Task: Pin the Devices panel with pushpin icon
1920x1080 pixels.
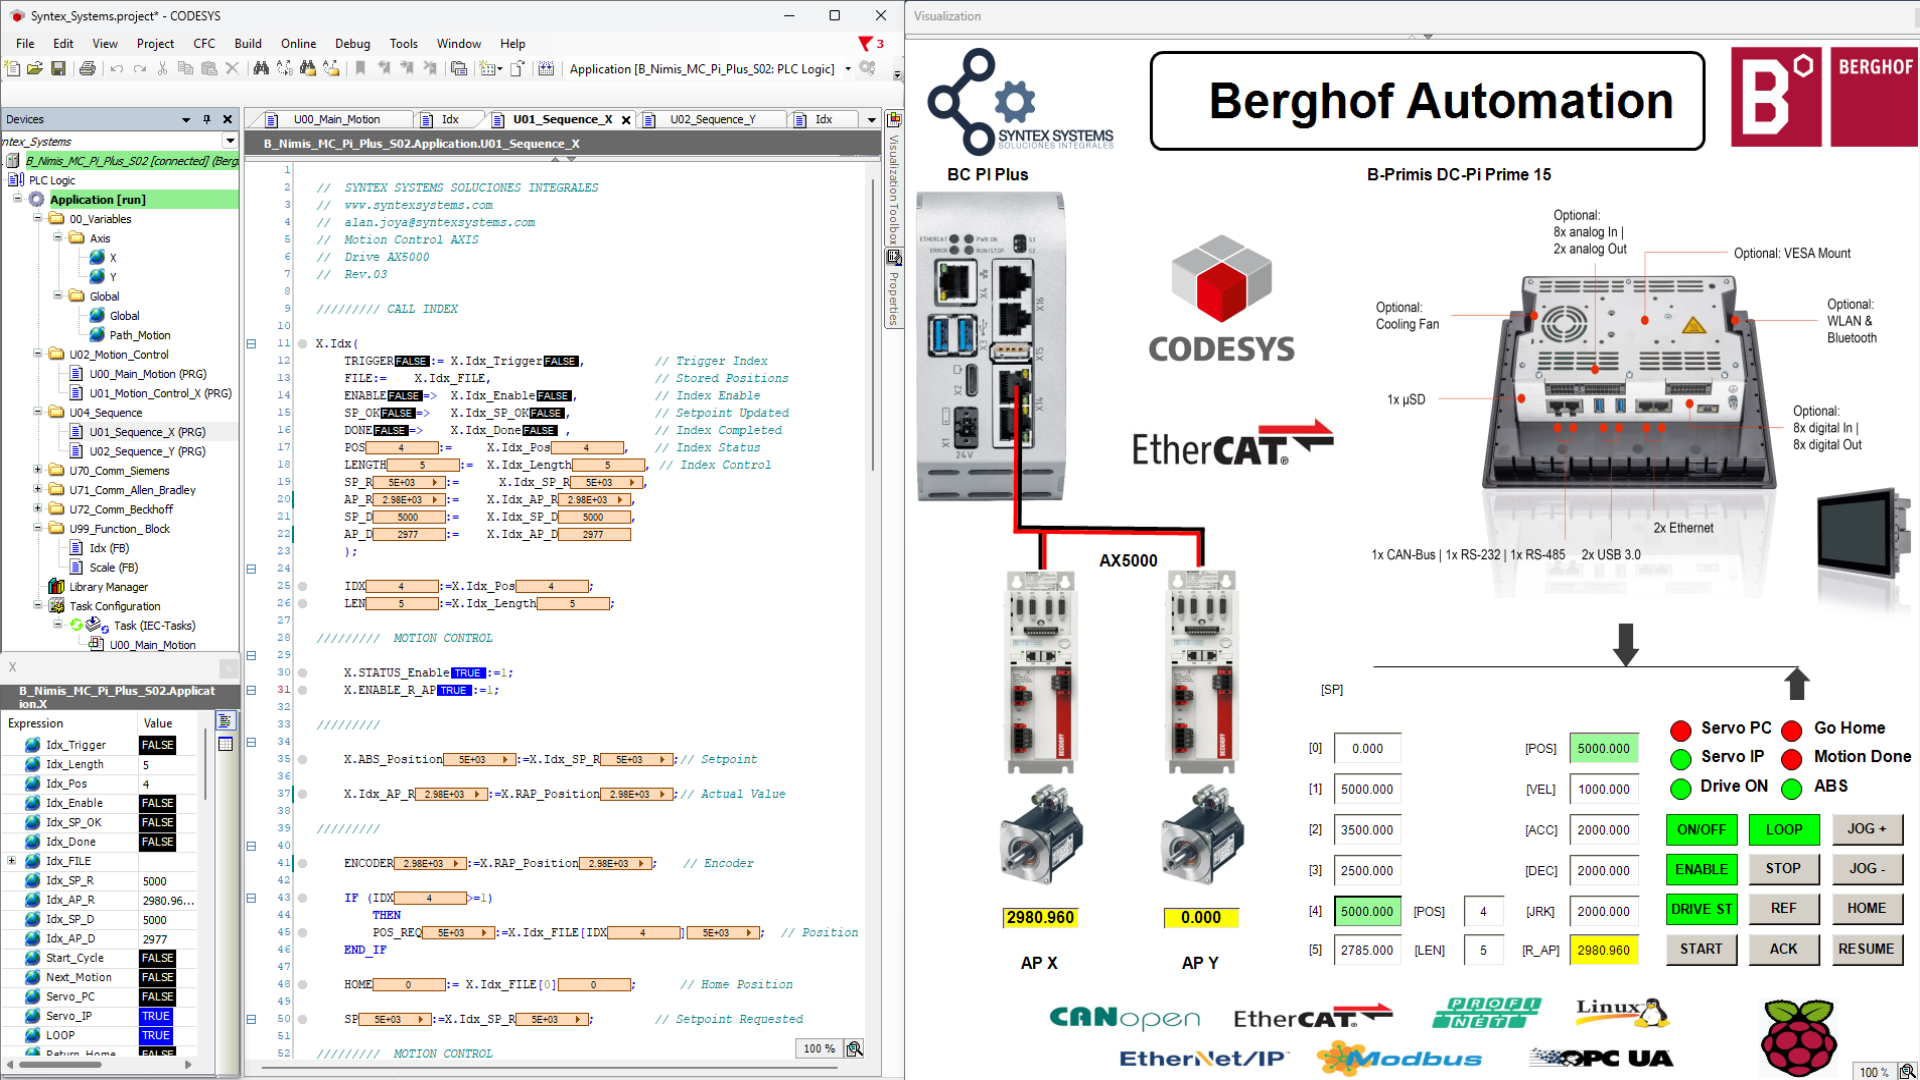Action: (207, 119)
